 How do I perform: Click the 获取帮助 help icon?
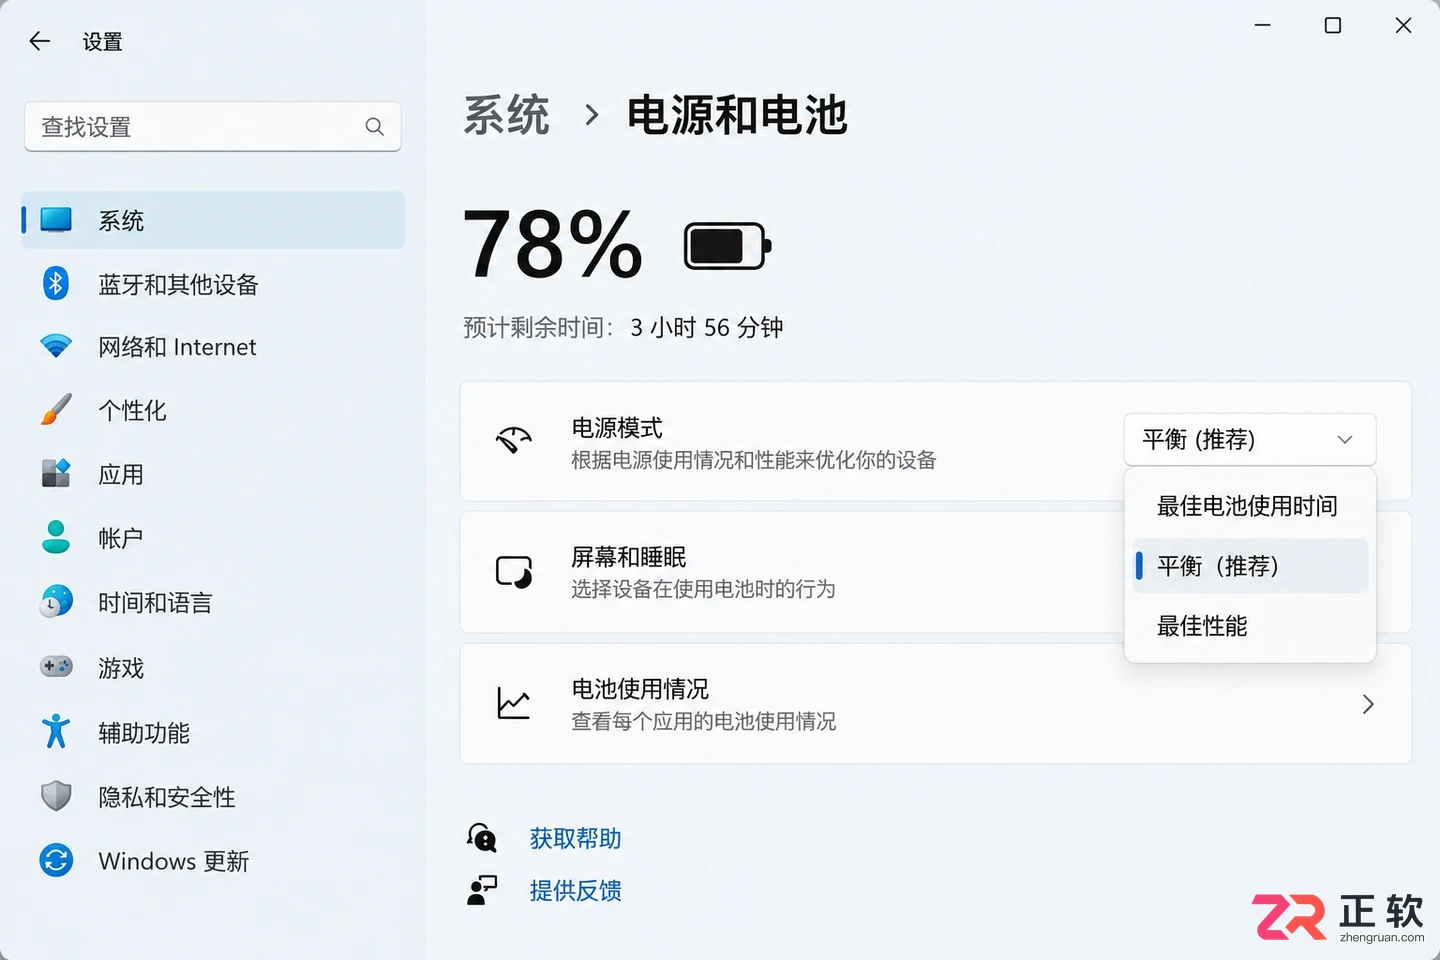(482, 837)
